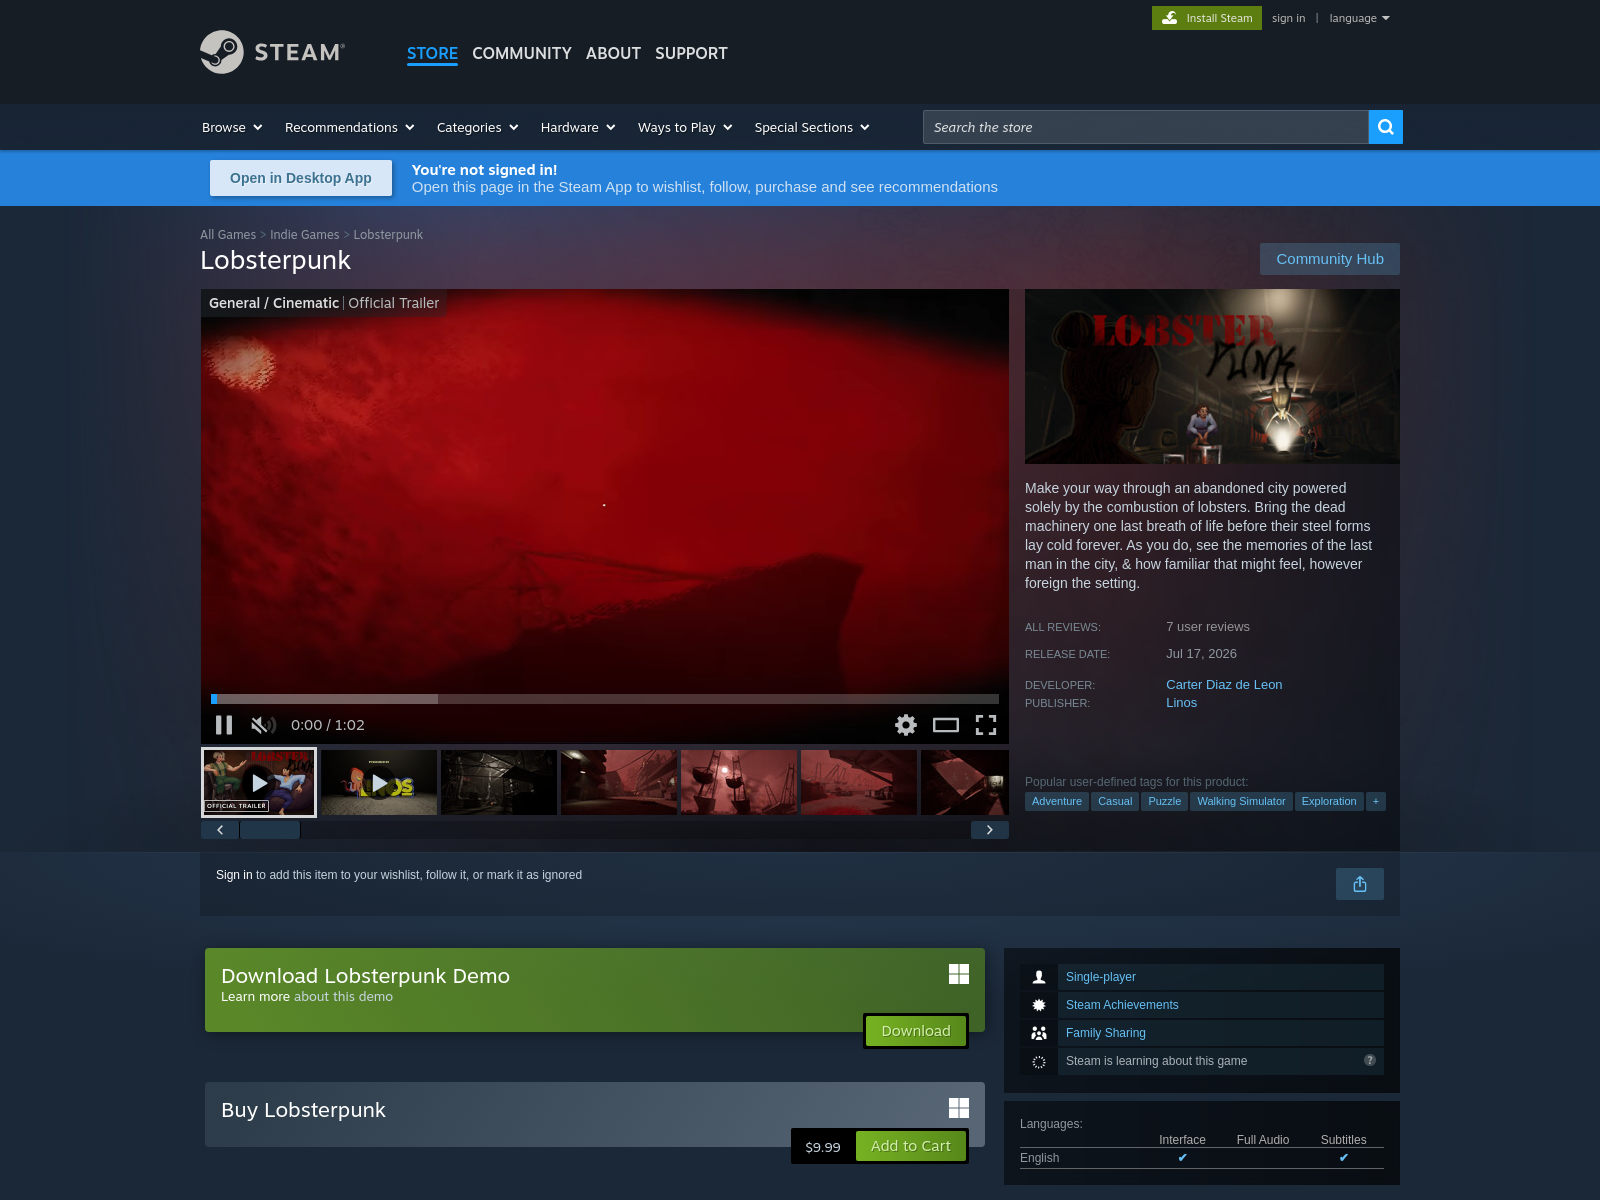Open the COMMUNITY tab
The width and height of the screenshot is (1600, 1200).
point(522,53)
